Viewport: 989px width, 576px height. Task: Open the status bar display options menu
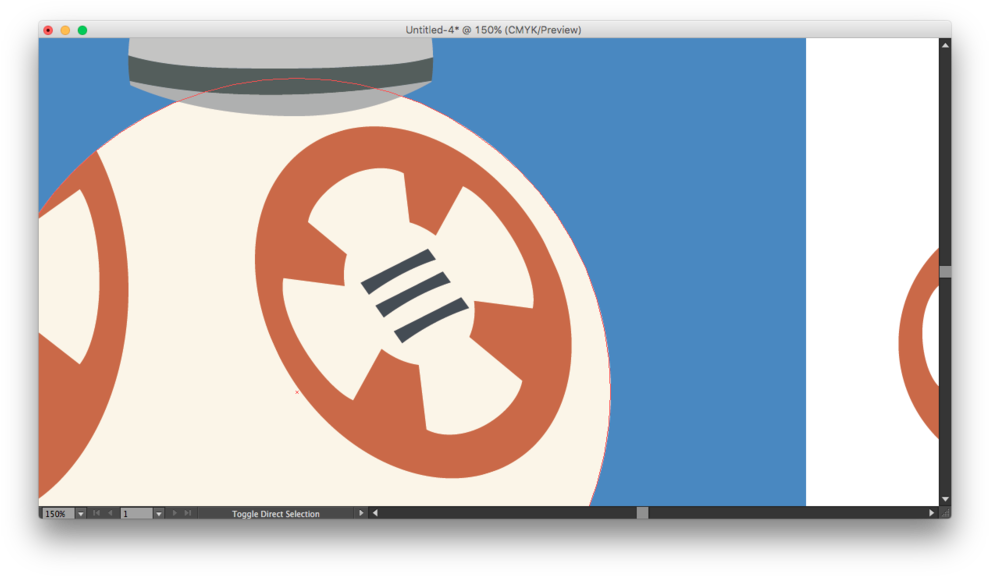tap(360, 513)
